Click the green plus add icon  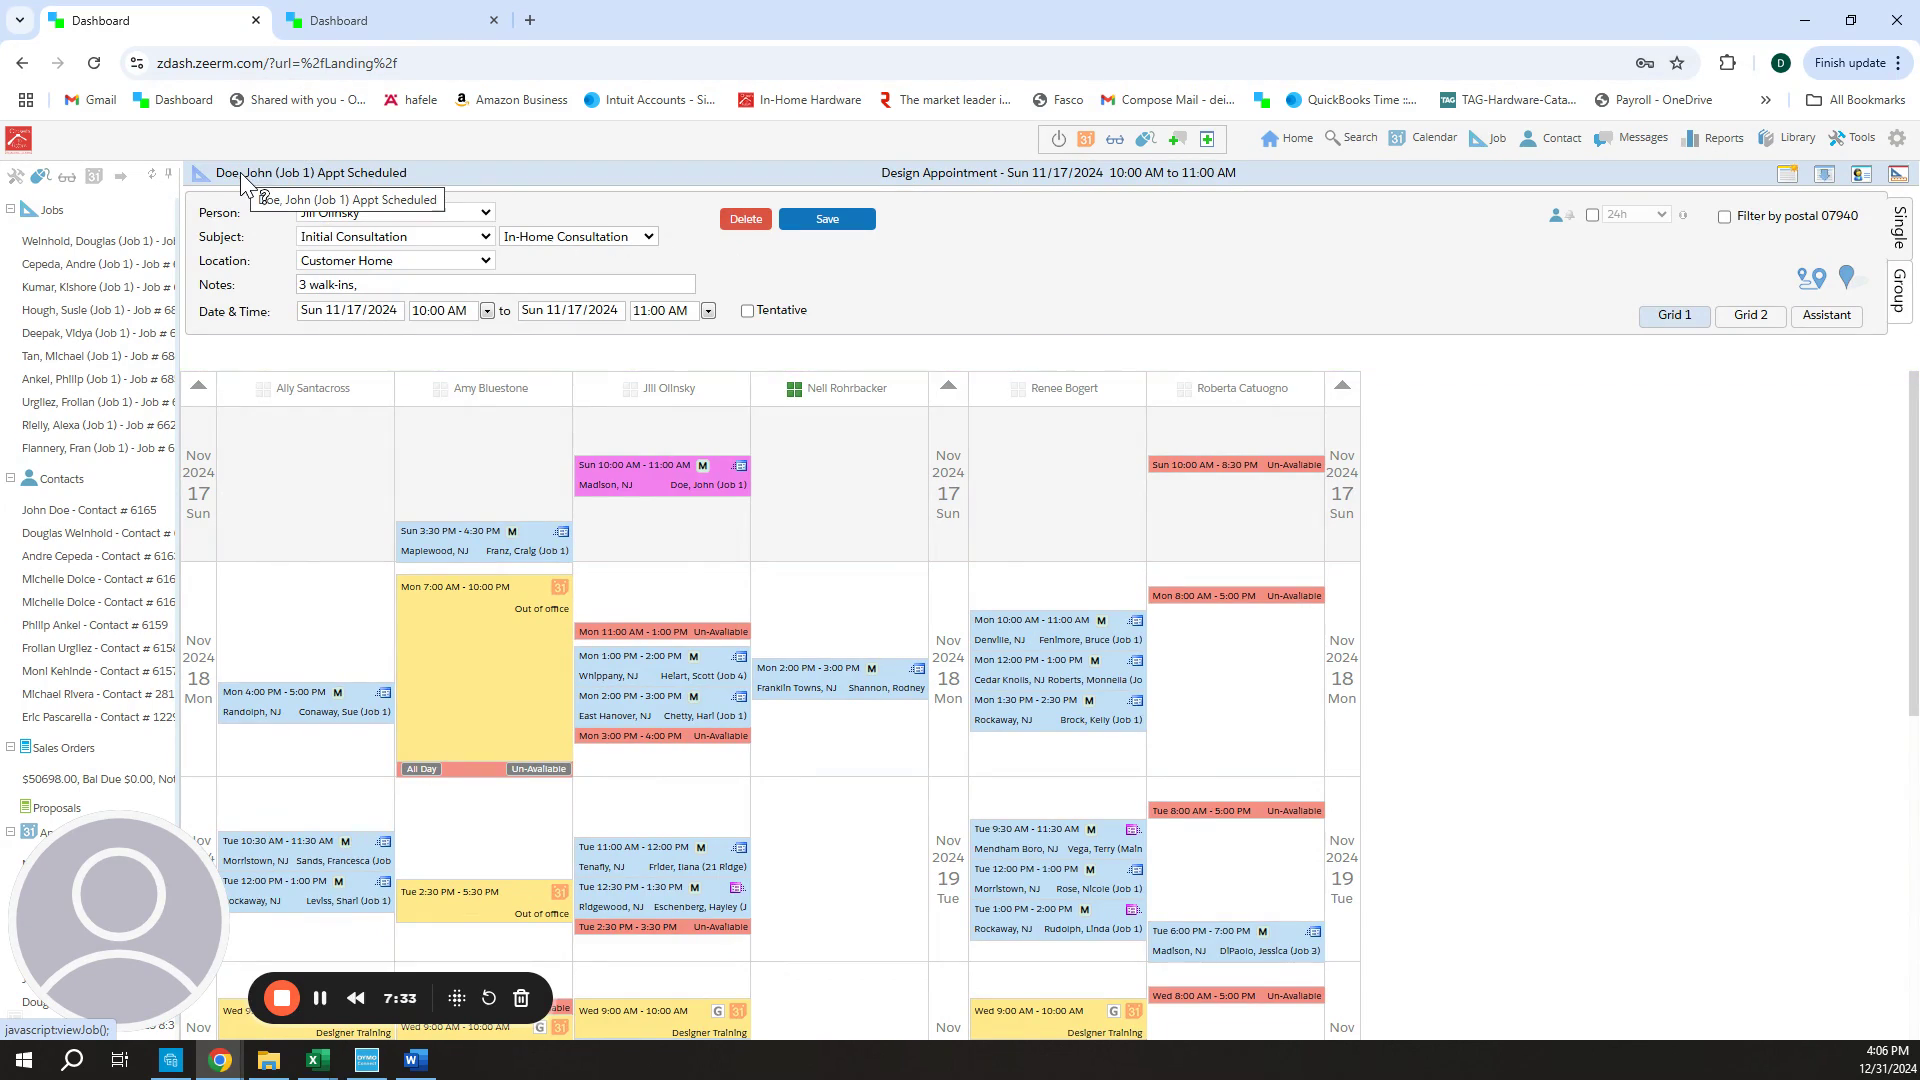pos(1207,139)
